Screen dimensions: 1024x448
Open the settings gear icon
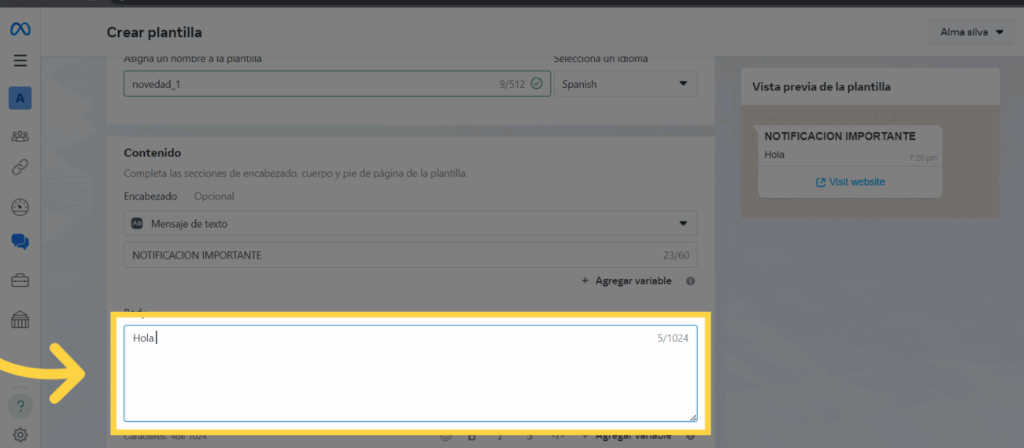[20, 435]
